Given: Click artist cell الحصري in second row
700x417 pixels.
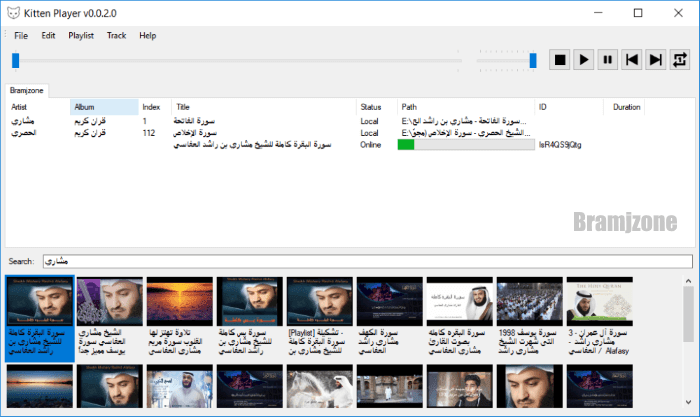Looking at the screenshot, I should pos(24,133).
